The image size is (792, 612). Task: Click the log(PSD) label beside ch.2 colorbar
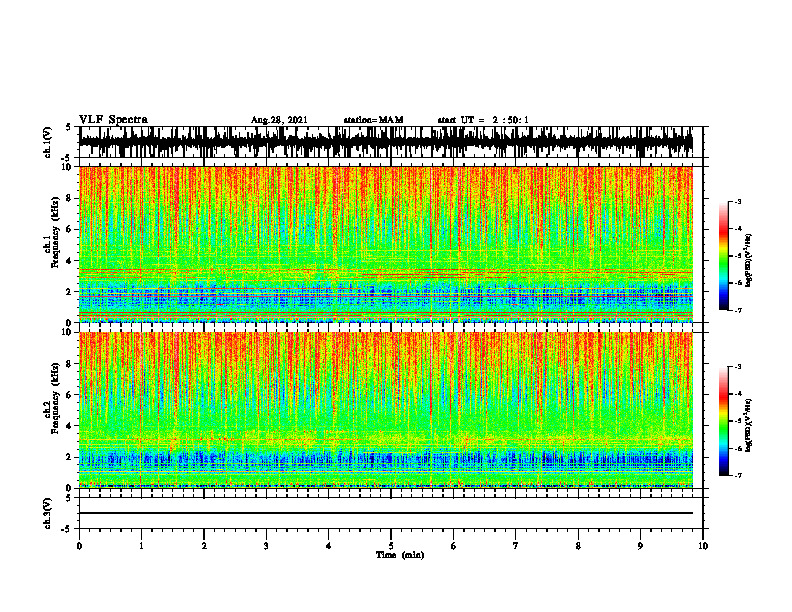pyautogui.click(x=749, y=425)
